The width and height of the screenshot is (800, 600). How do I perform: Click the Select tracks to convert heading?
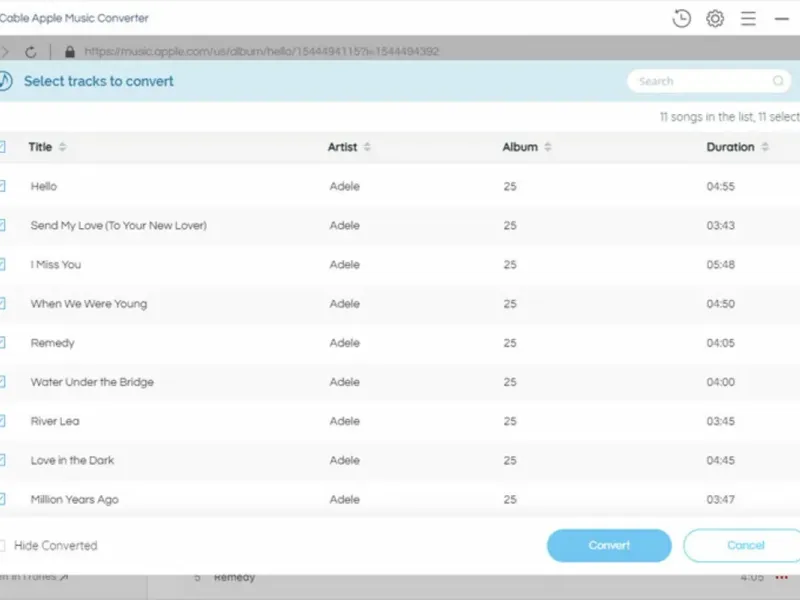pos(98,81)
